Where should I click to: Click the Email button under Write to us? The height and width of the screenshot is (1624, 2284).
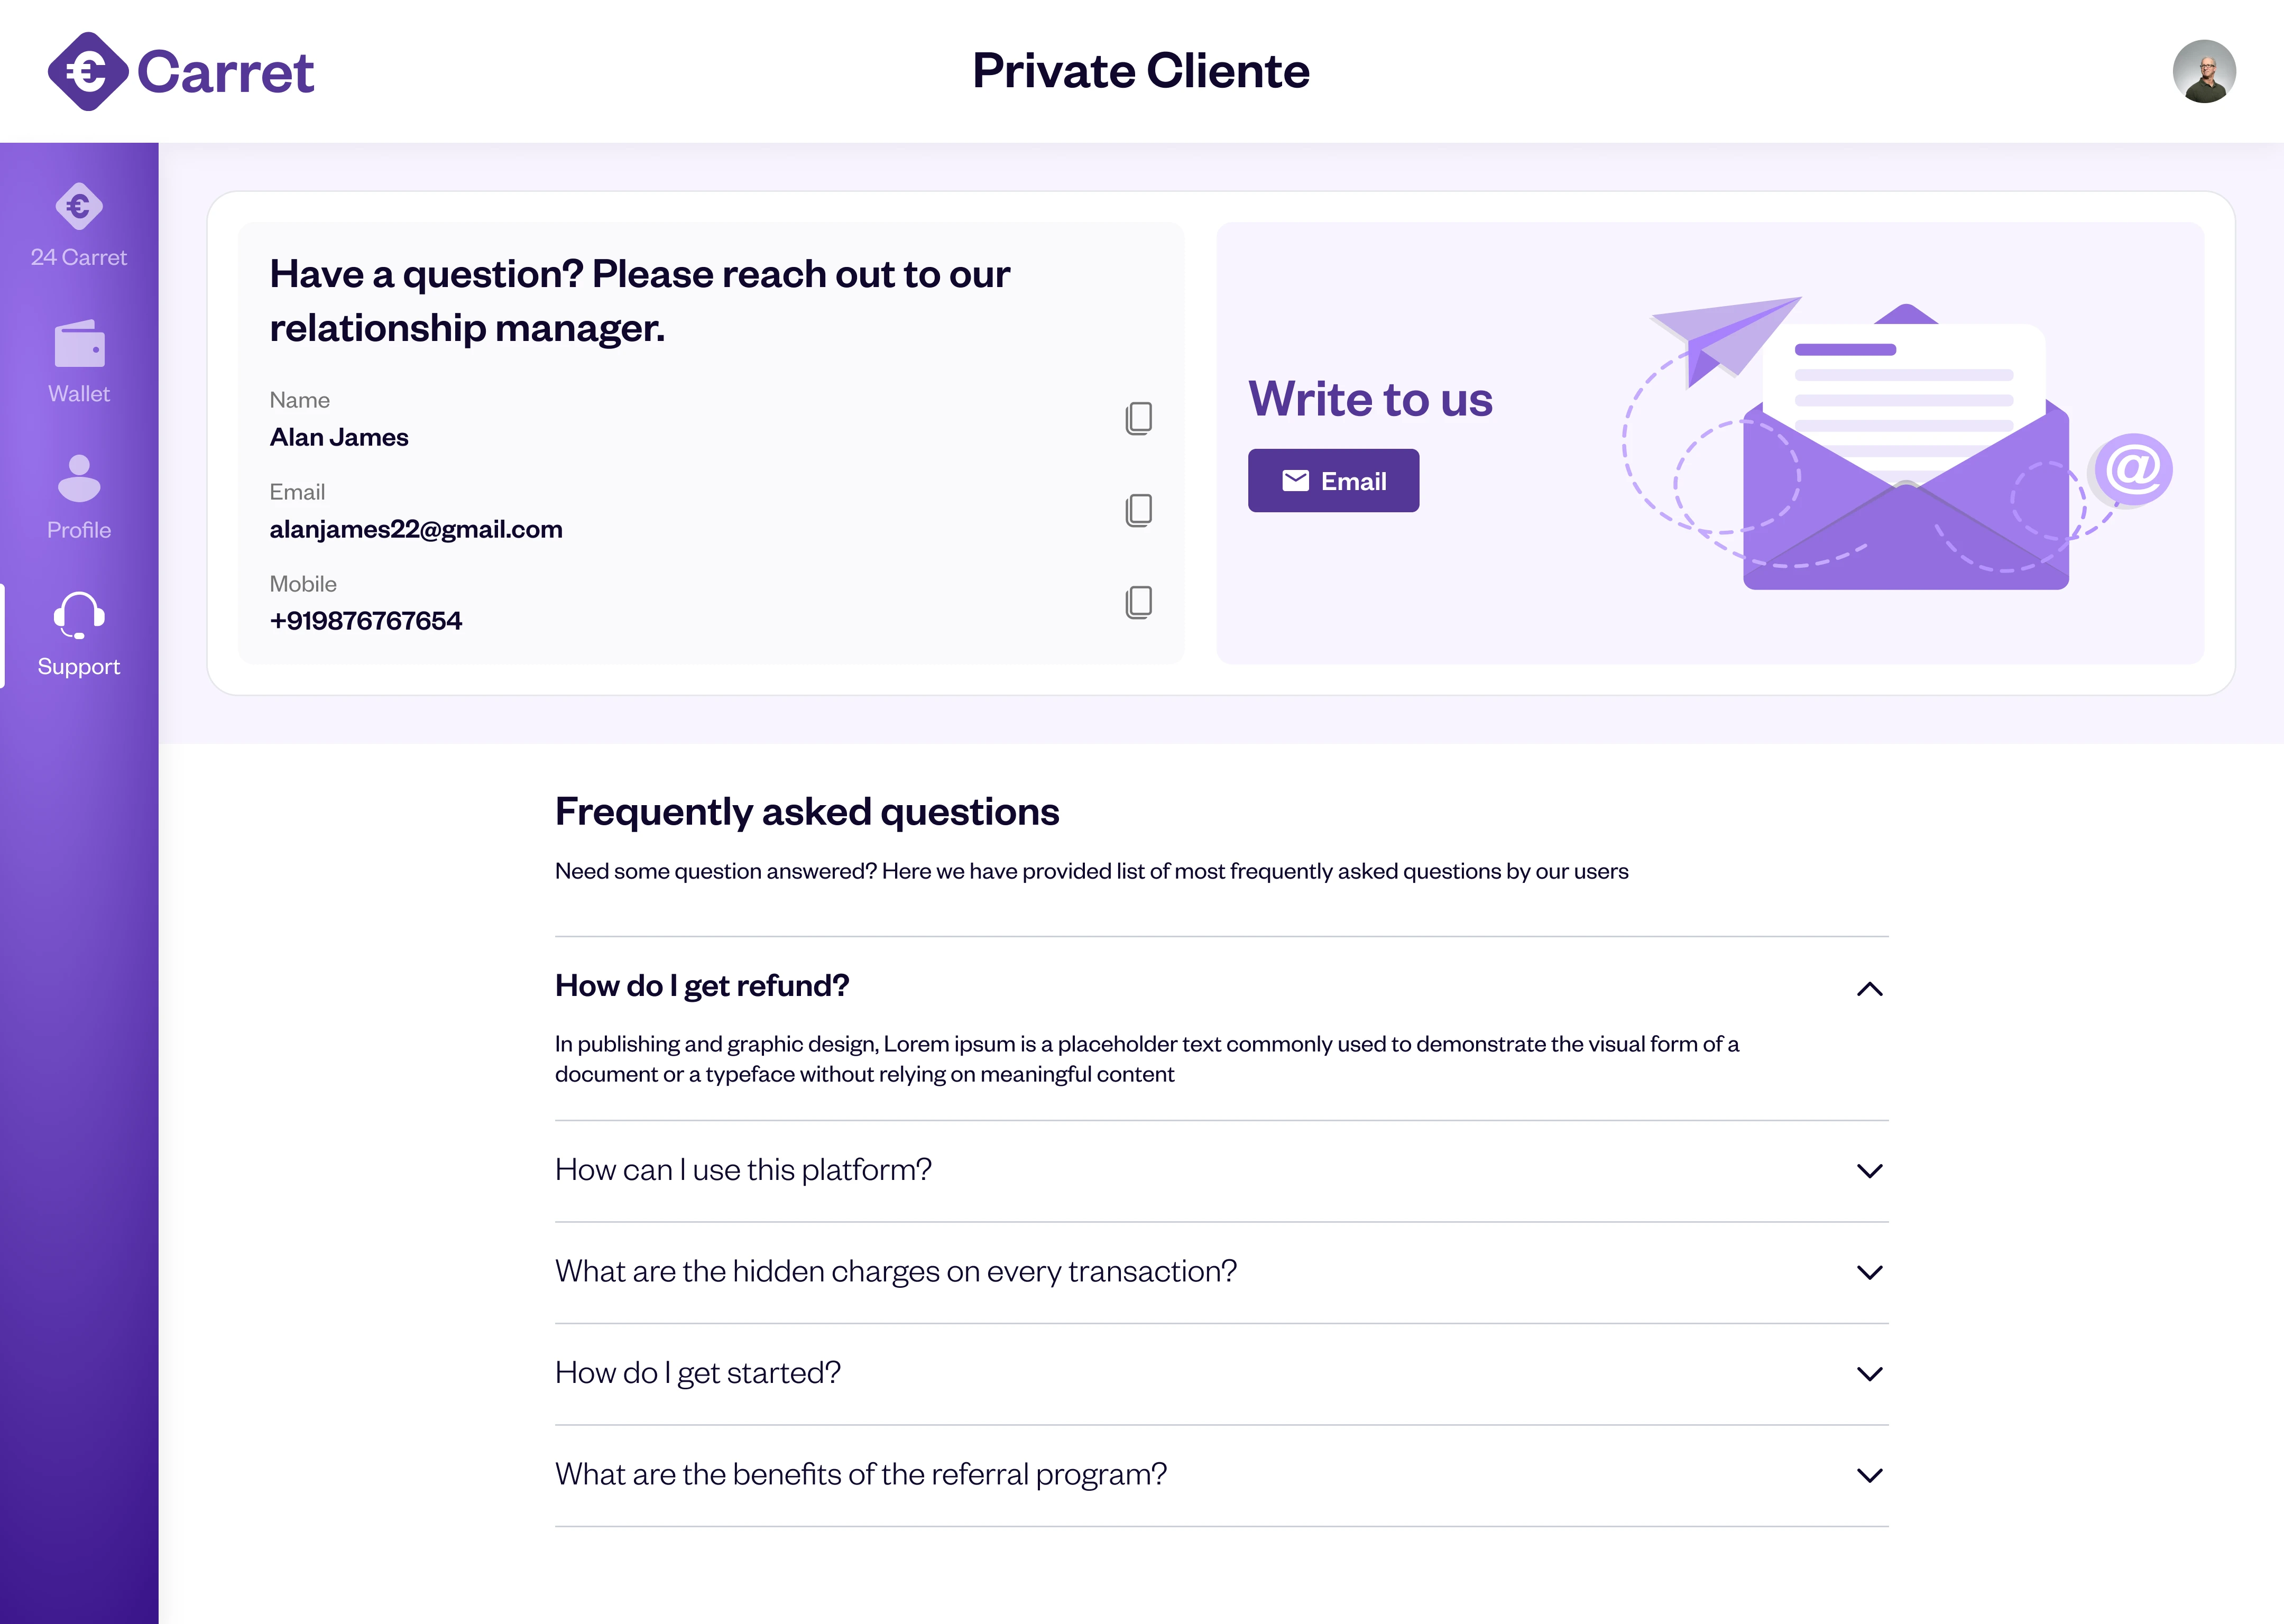click(x=1333, y=481)
